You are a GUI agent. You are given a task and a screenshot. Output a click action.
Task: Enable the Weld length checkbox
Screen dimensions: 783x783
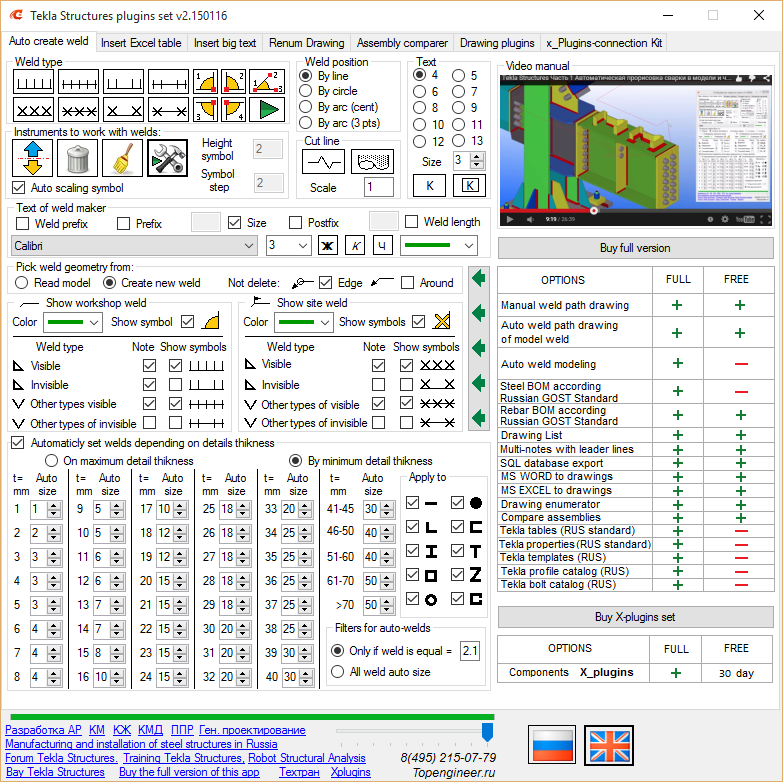pyautogui.click(x=412, y=223)
